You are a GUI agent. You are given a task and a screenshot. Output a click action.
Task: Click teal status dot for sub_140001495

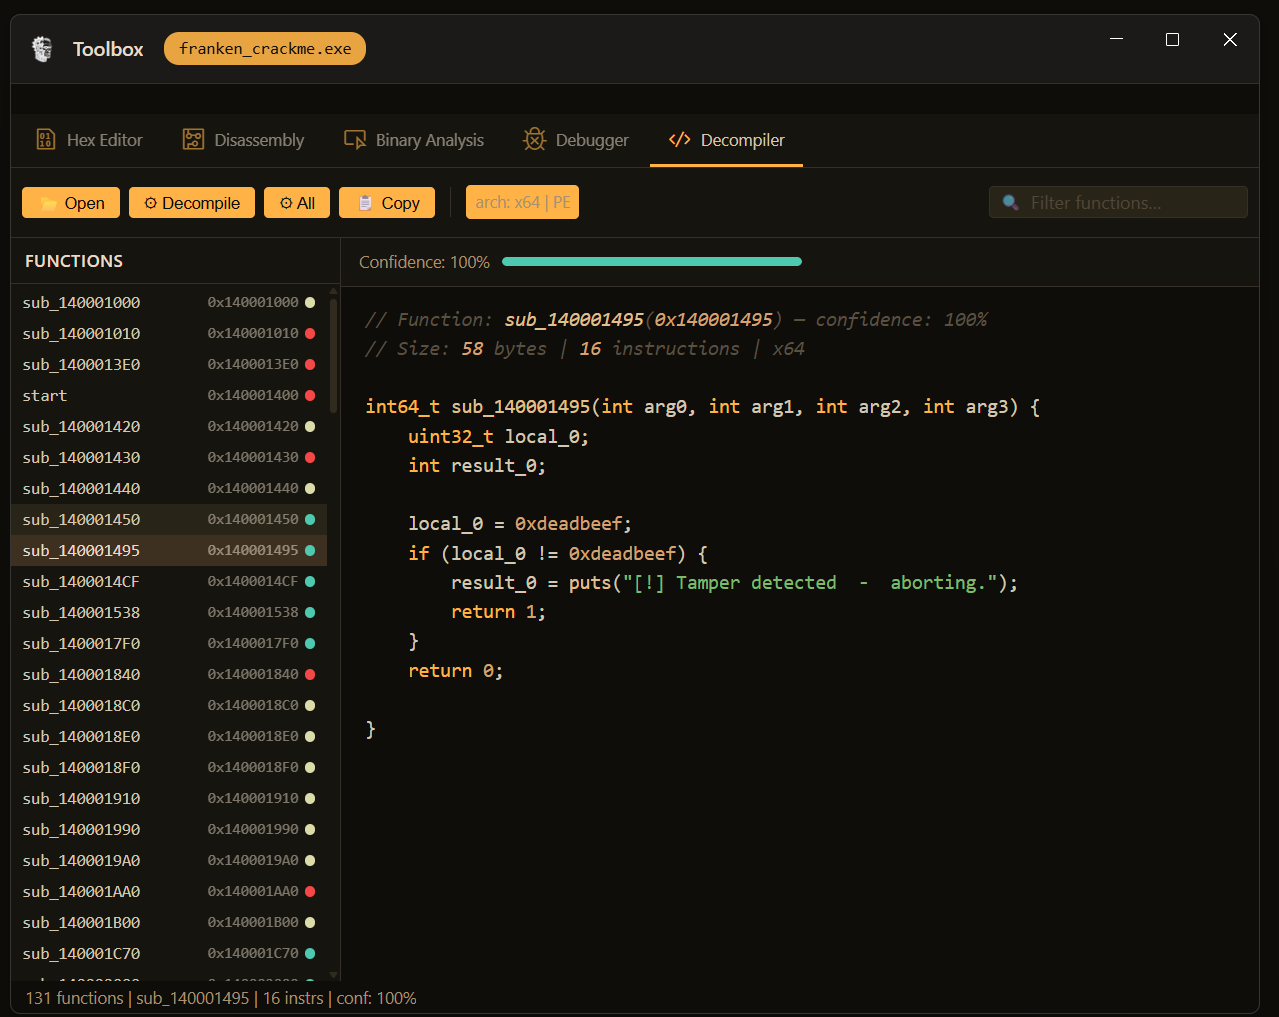310,550
